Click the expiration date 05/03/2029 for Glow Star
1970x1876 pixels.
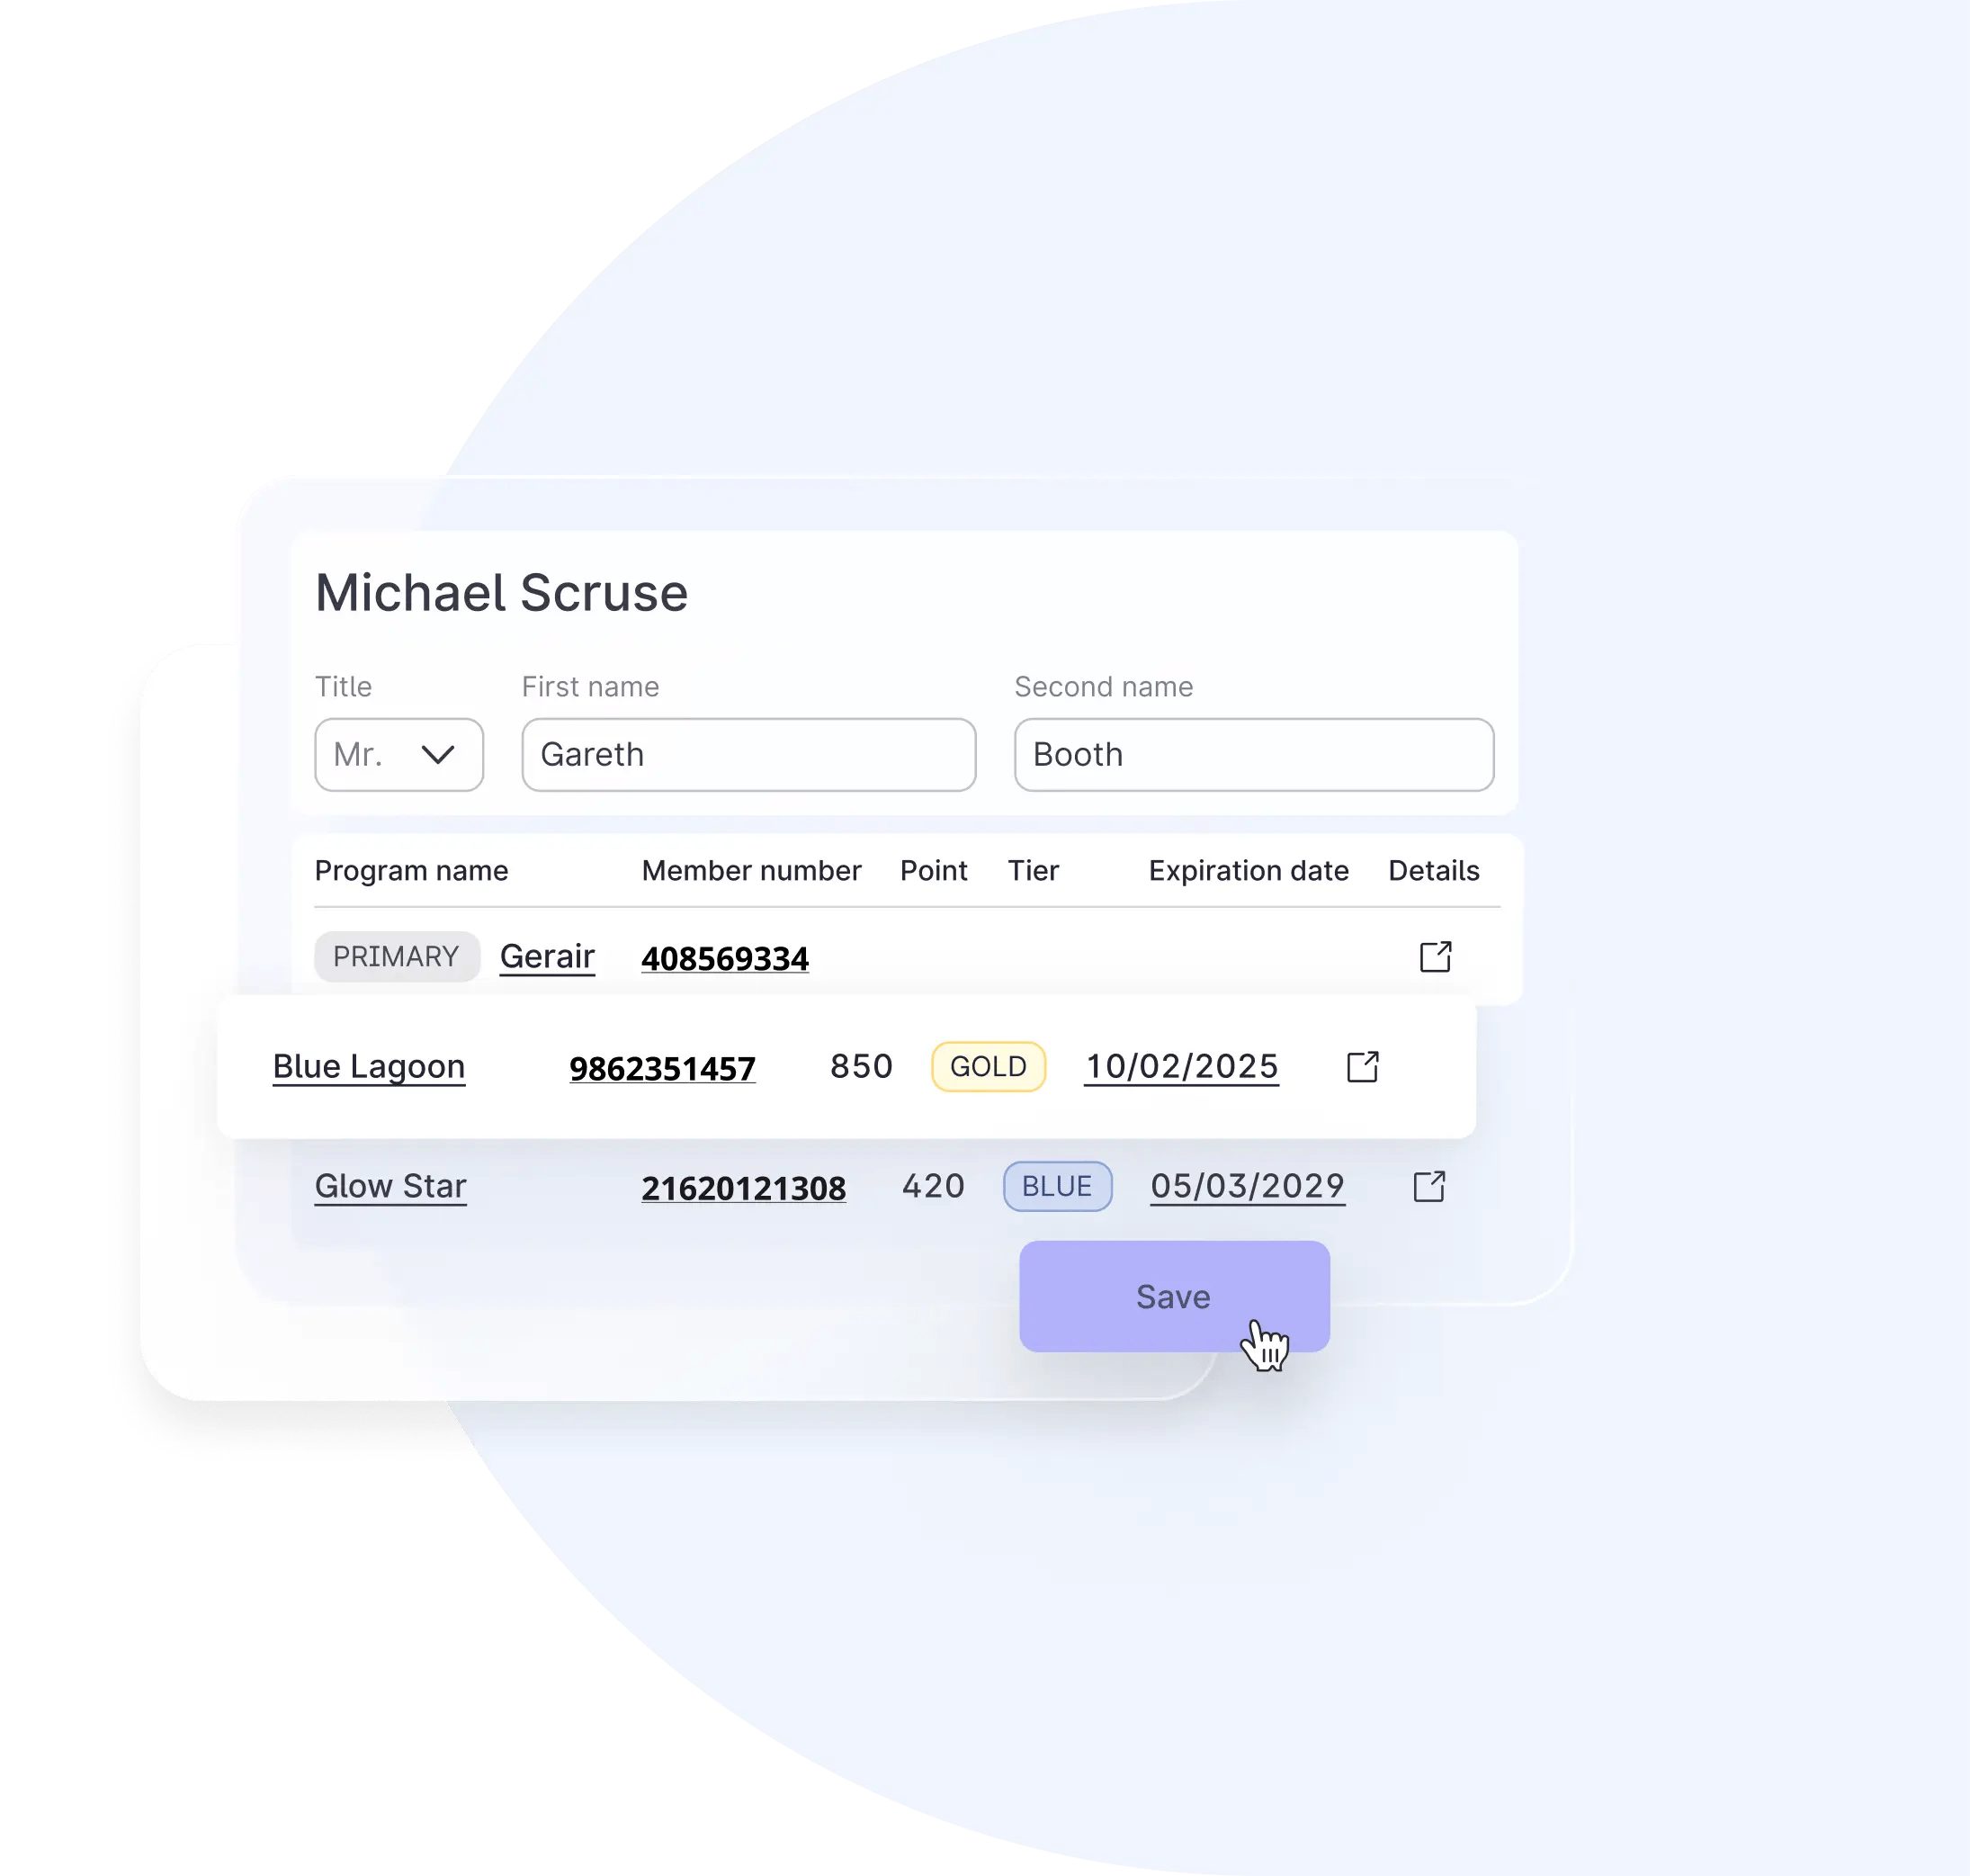click(1243, 1182)
